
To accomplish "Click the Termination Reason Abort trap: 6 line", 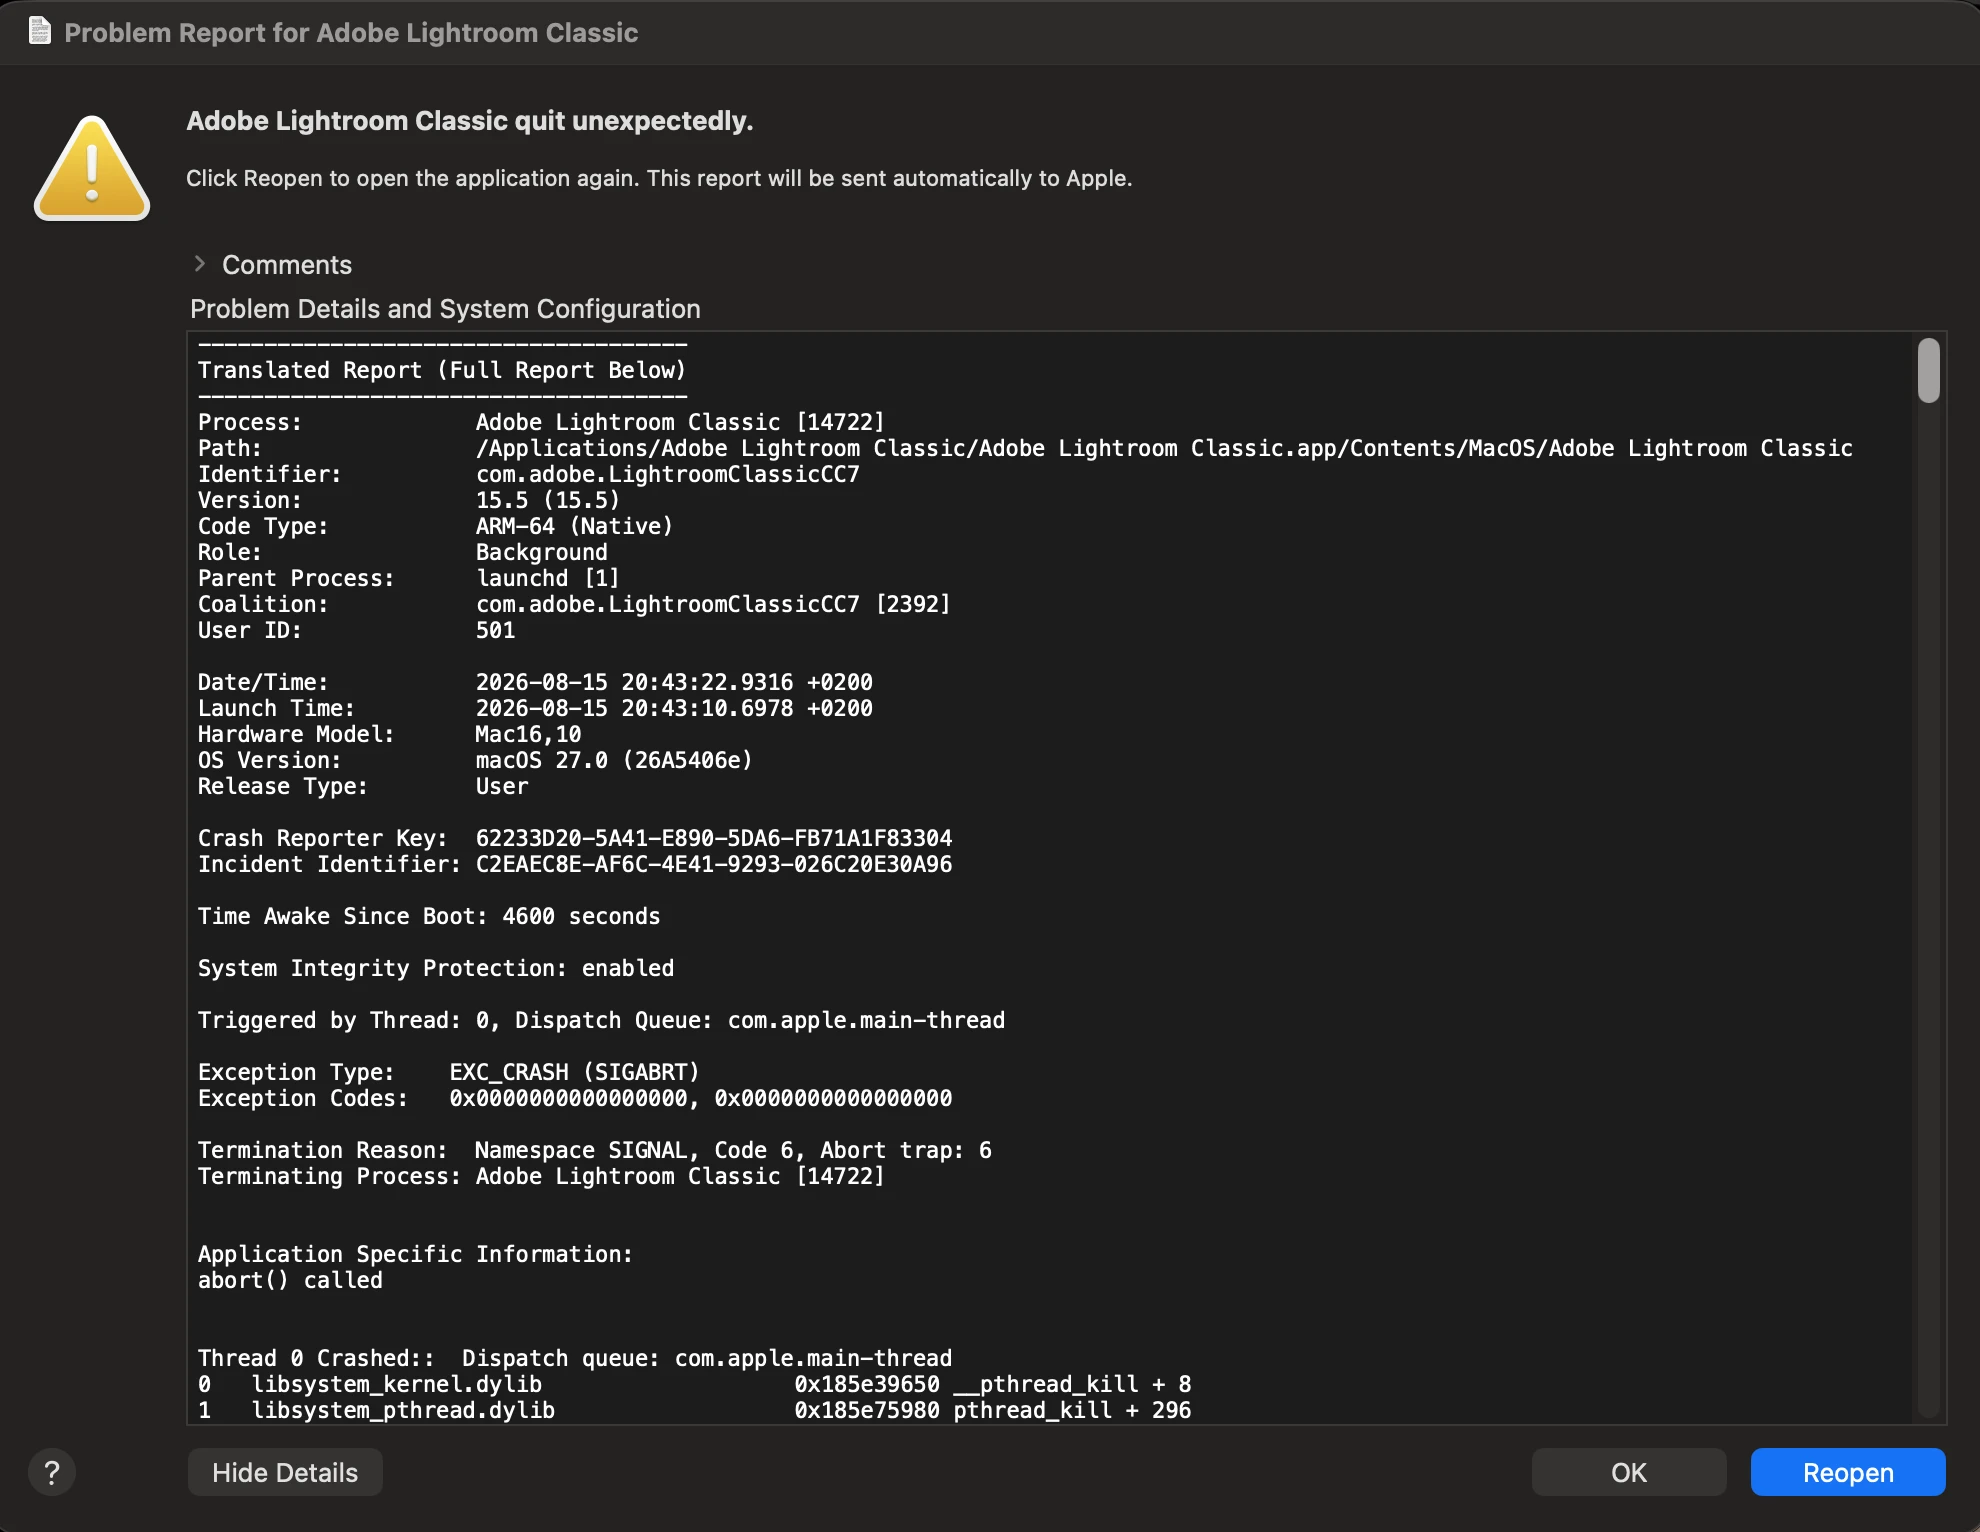I will coord(595,1150).
